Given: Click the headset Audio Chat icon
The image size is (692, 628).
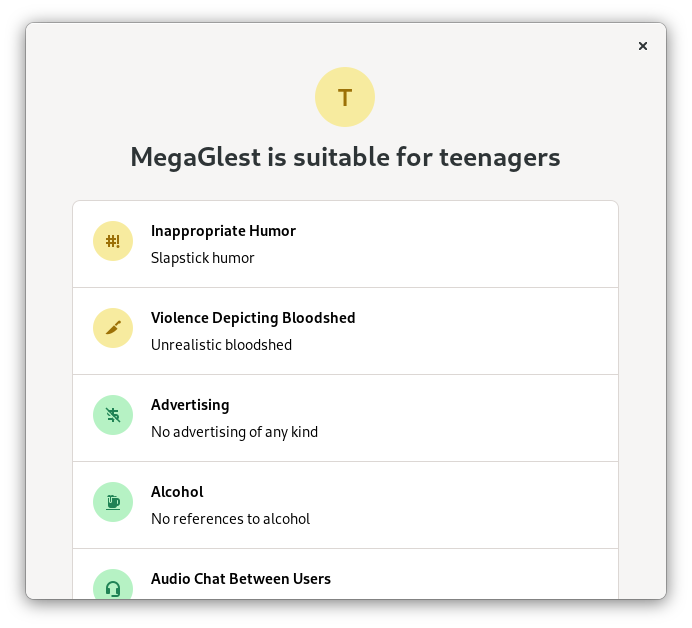Looking at the screenshot, I should (x=113, y=584).
